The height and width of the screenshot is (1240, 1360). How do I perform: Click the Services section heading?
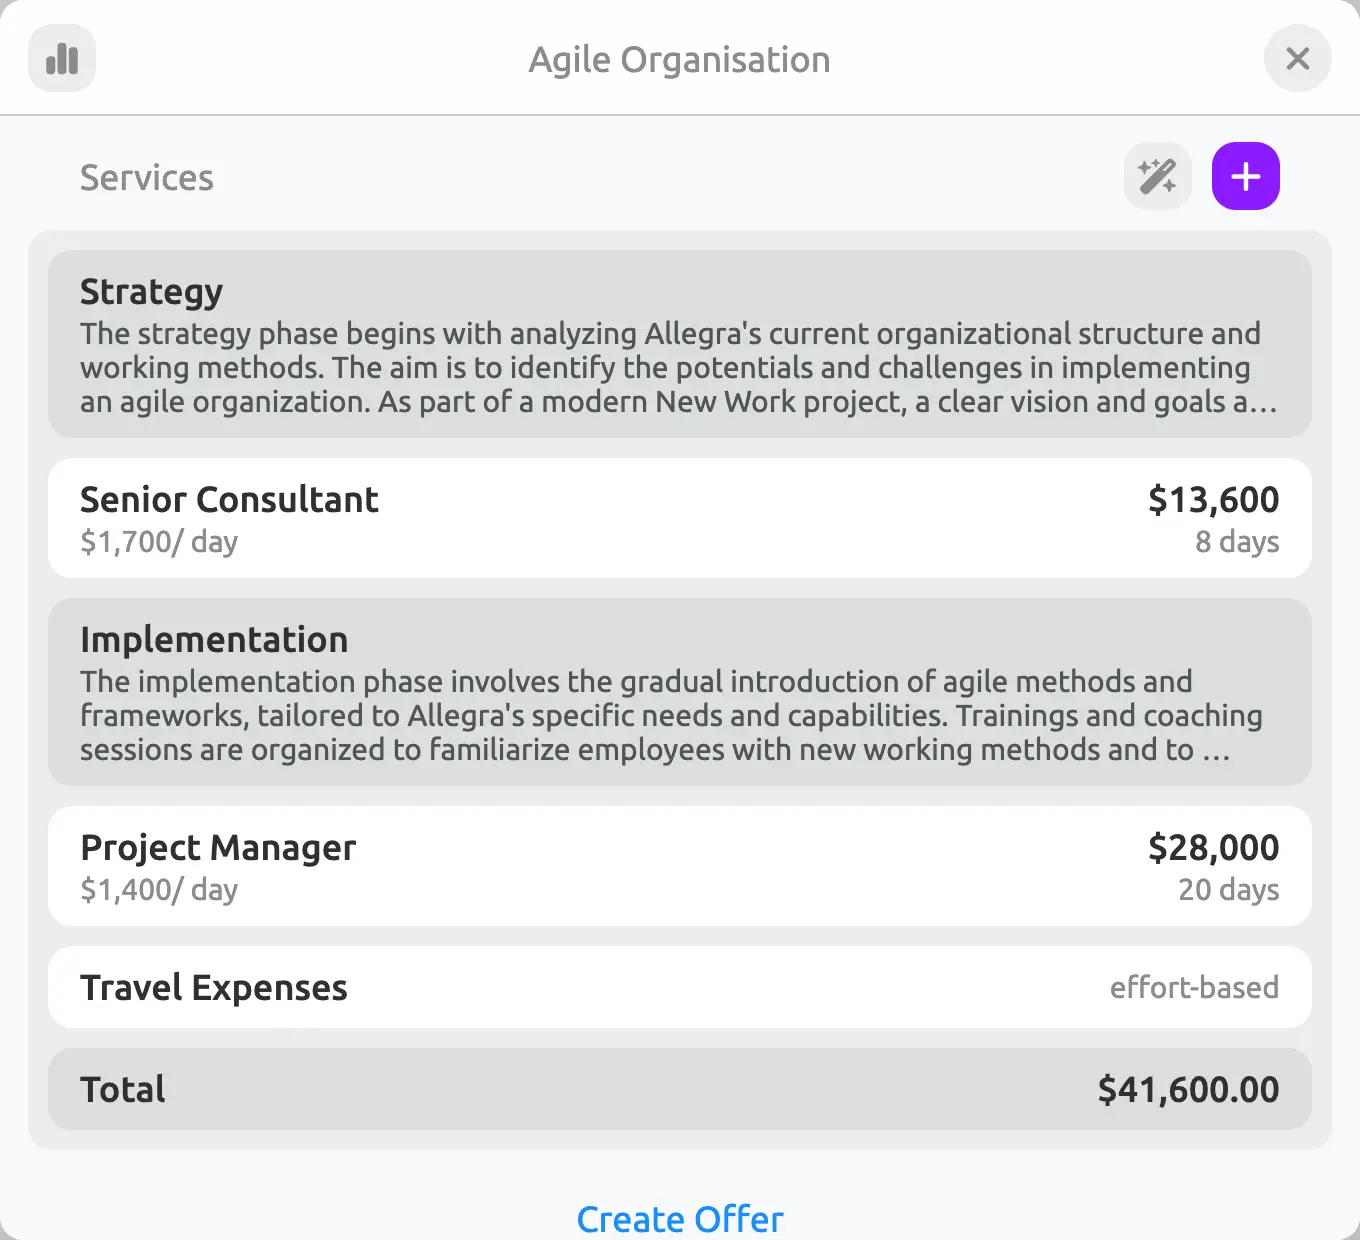(x=147, y=177)
